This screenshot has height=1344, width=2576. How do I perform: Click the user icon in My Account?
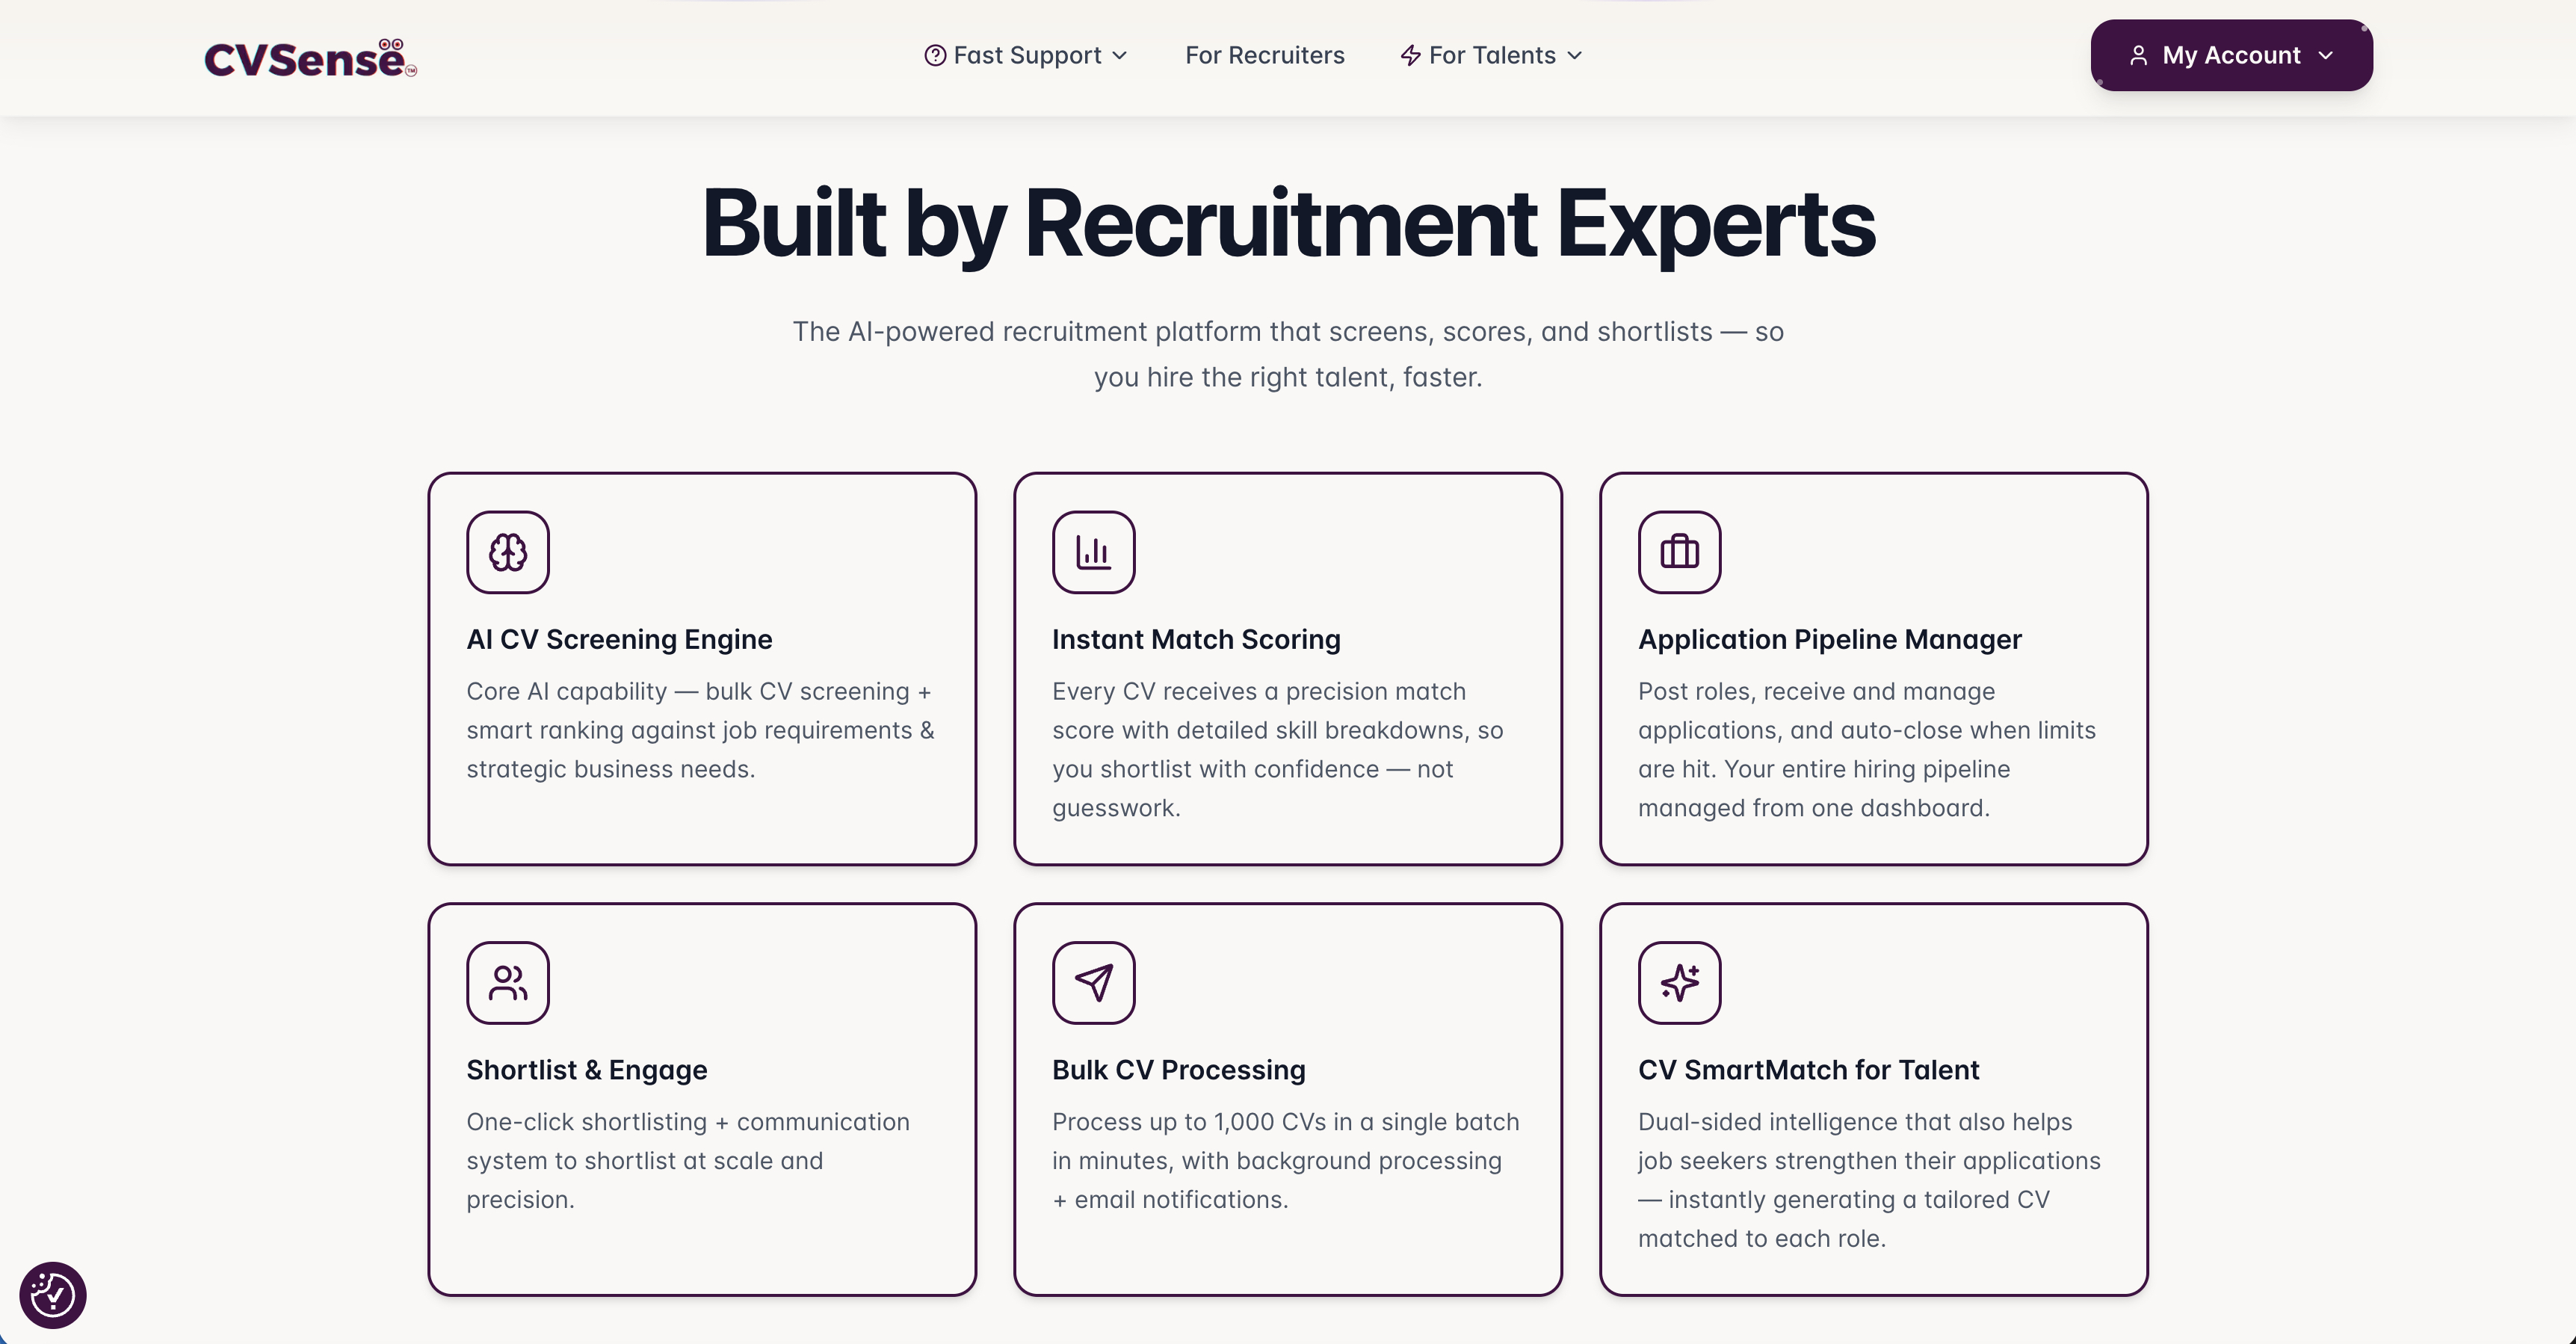coord(2138,55)
